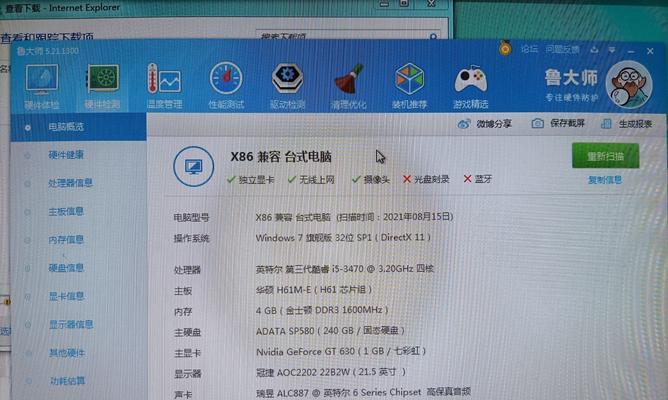Open 清理优化 broom cleanup icon
This screenshot has height=400, width=668.
(348, 86)
